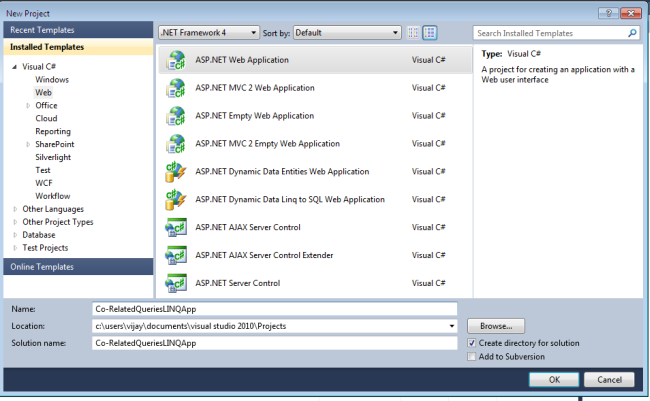650x401 pixels.
Task: Open the Recent Templates section
Action: (x=78, y=30)
